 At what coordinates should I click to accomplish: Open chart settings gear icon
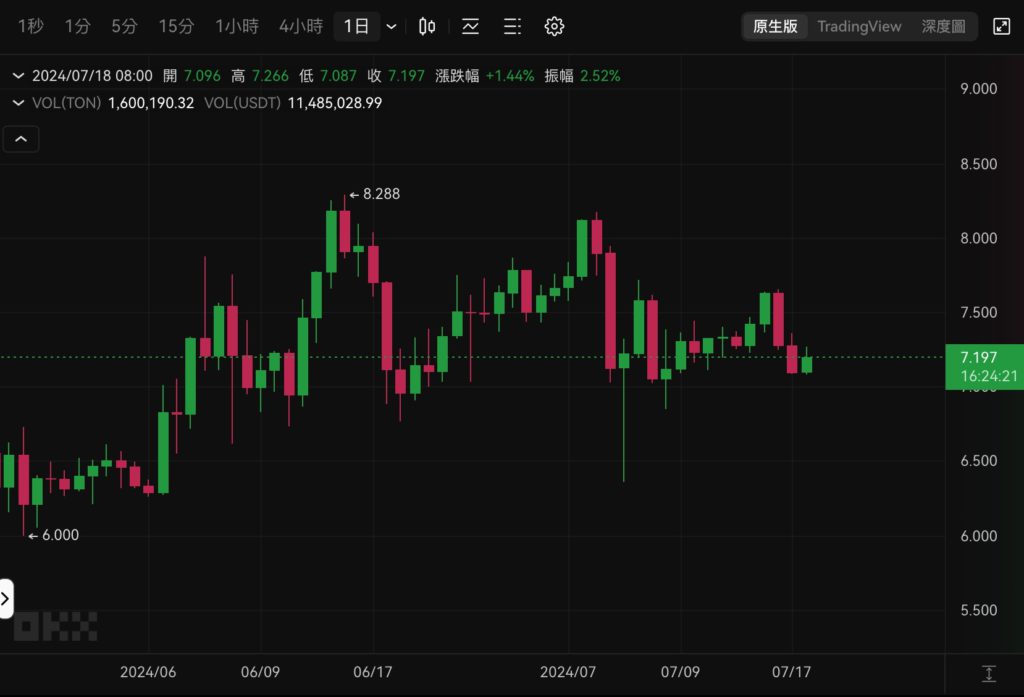click(x=554, y=26)
